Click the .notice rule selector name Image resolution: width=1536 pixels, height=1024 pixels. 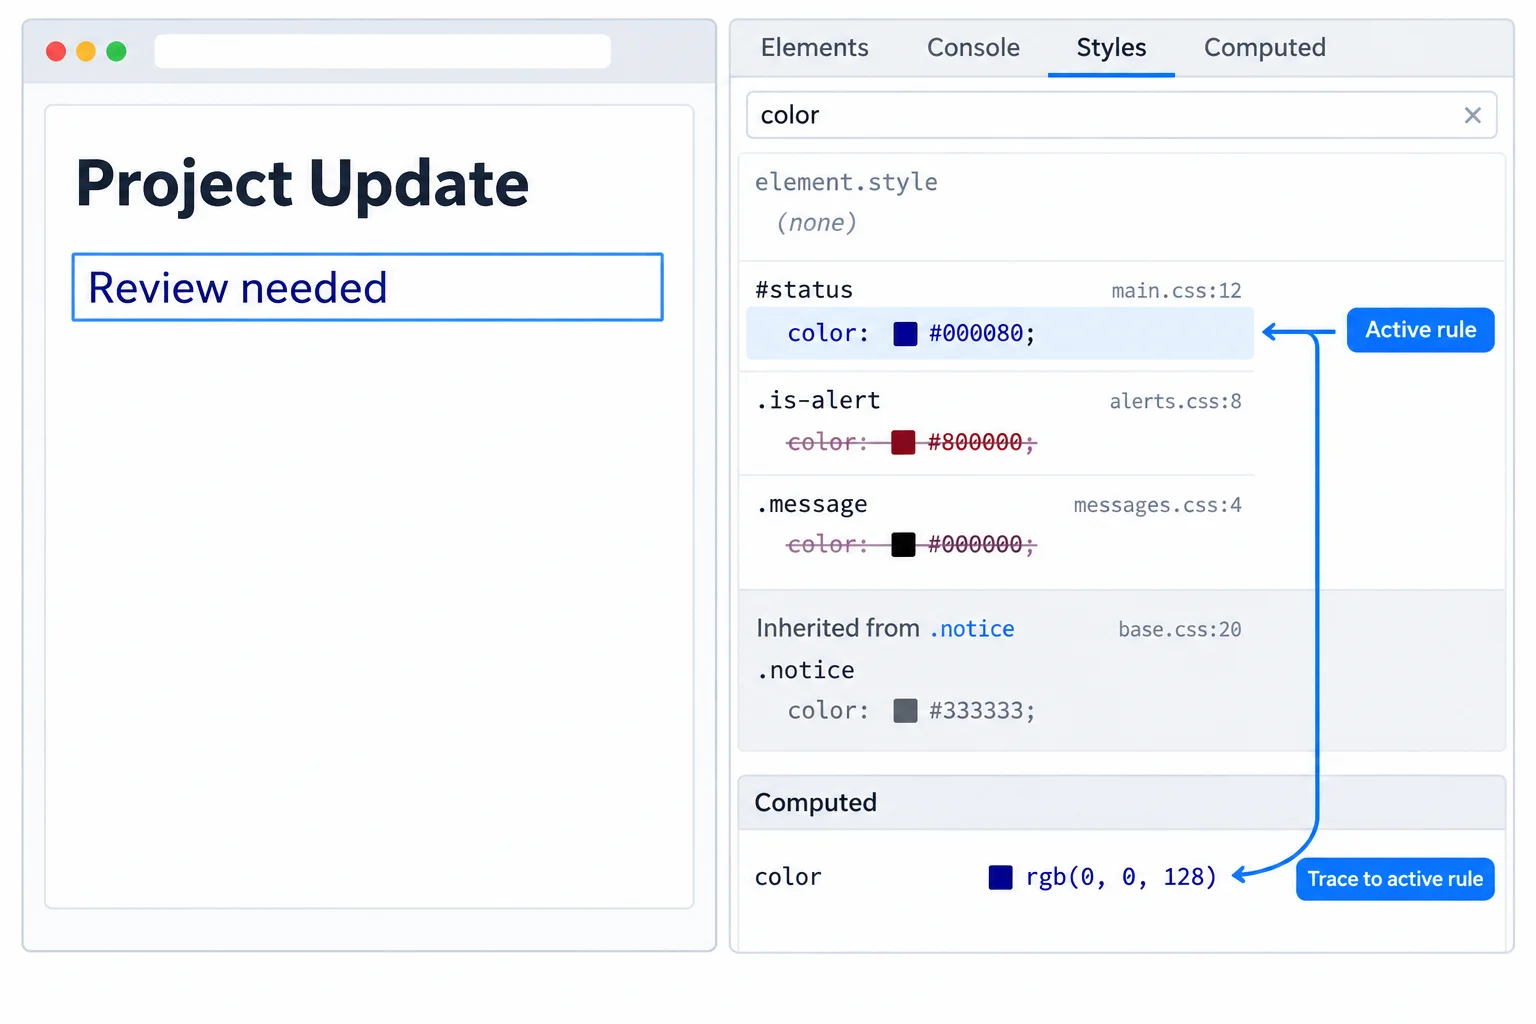coord(805,670)
